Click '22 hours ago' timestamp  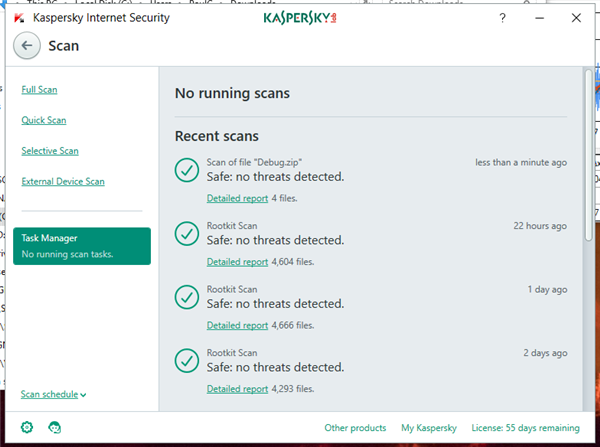[x=540, y=226]
